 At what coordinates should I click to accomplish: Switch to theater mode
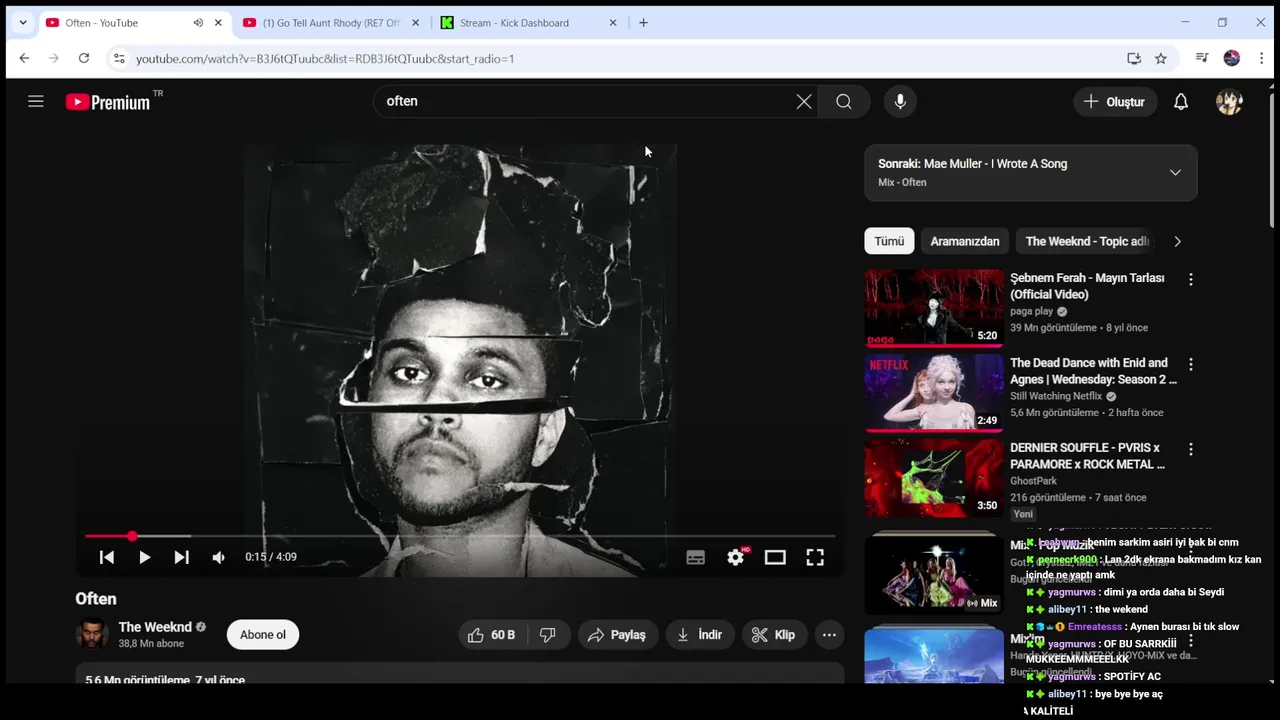(775, 557)
